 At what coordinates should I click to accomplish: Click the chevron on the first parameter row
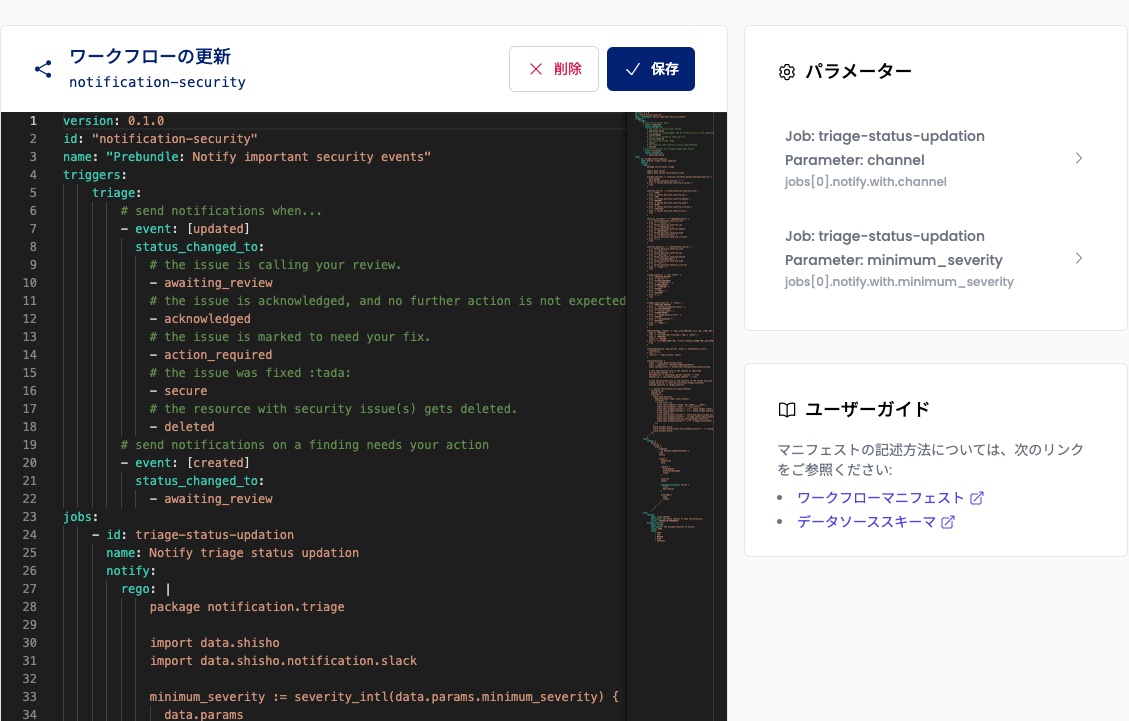coord(1078,158)
